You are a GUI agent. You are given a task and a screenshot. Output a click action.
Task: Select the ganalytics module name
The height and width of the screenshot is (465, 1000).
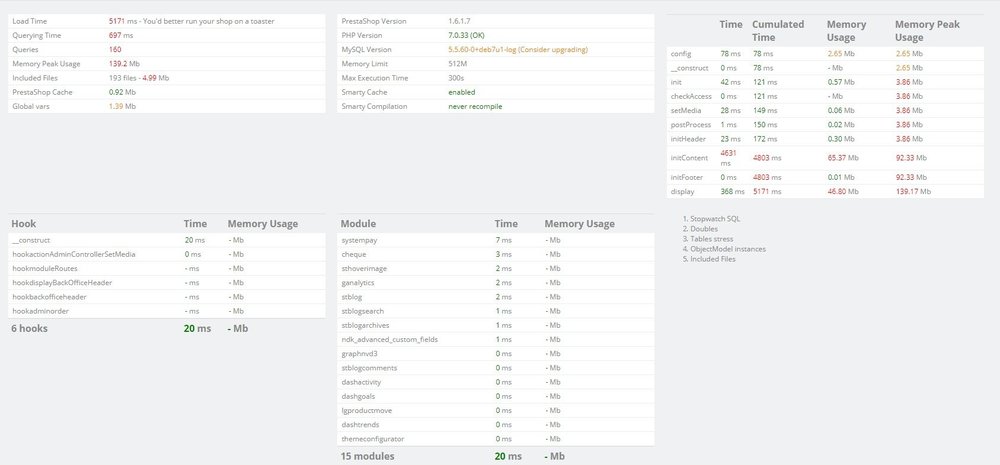(x=360, y=283)
